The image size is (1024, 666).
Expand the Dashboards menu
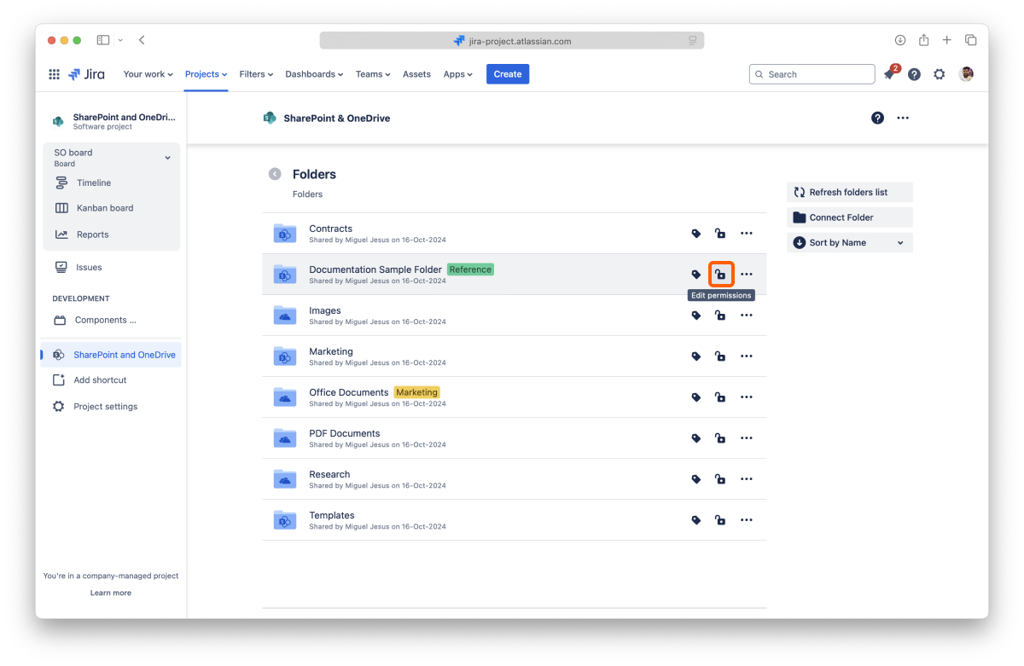314,74
